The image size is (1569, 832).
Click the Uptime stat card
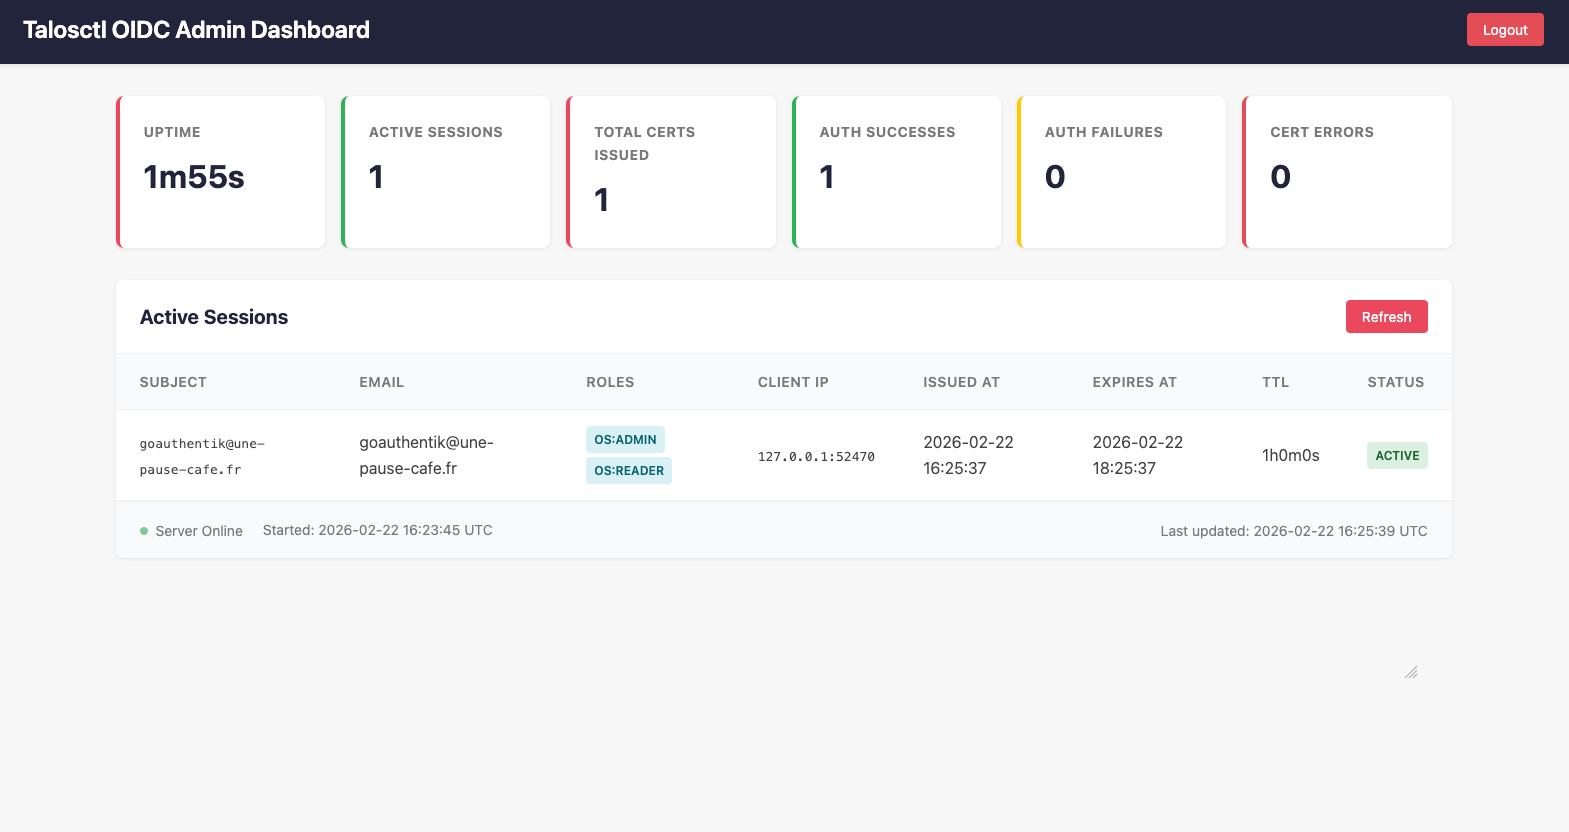tap(221, 172)
